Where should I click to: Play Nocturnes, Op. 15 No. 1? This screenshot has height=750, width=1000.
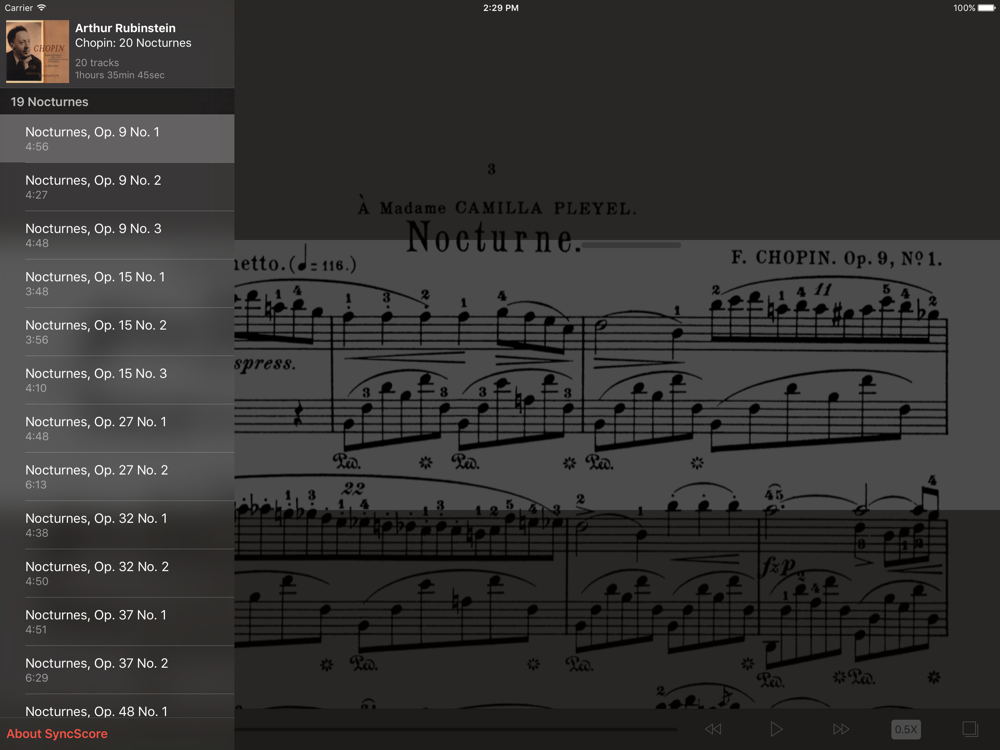[x=117, y=284]
